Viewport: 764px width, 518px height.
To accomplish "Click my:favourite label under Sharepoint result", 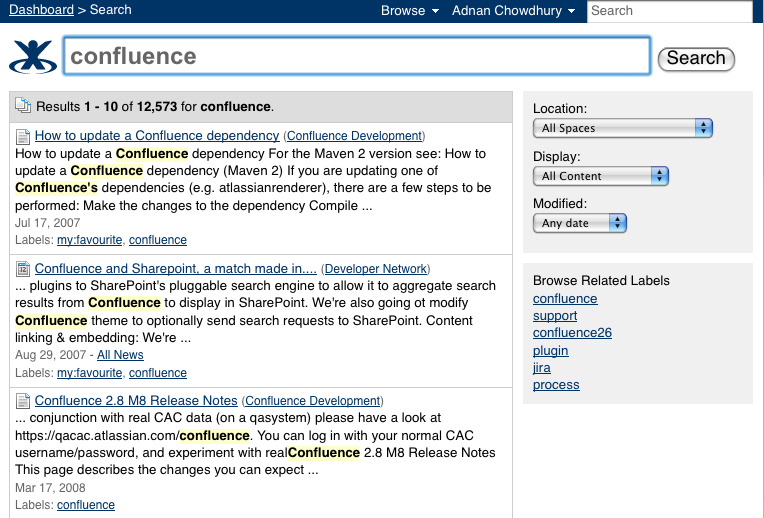I will click(90, 373).
